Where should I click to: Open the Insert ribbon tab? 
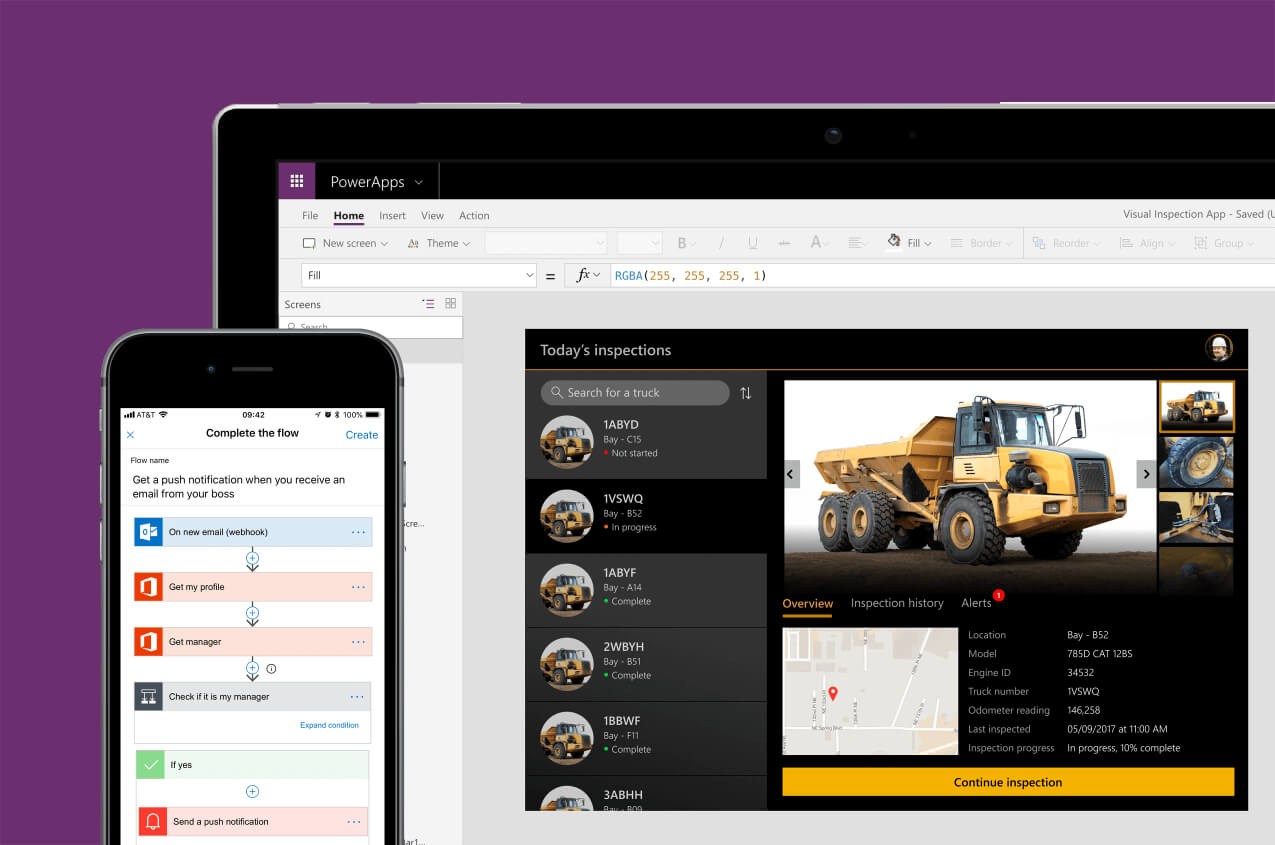pos(392,215)
